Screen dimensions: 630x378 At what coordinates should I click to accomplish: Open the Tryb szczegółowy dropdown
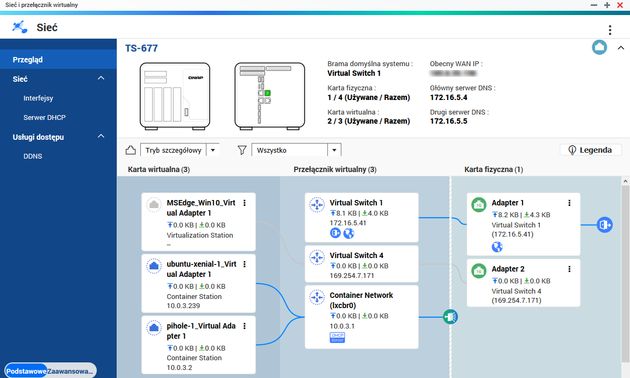tap(180, 150)
